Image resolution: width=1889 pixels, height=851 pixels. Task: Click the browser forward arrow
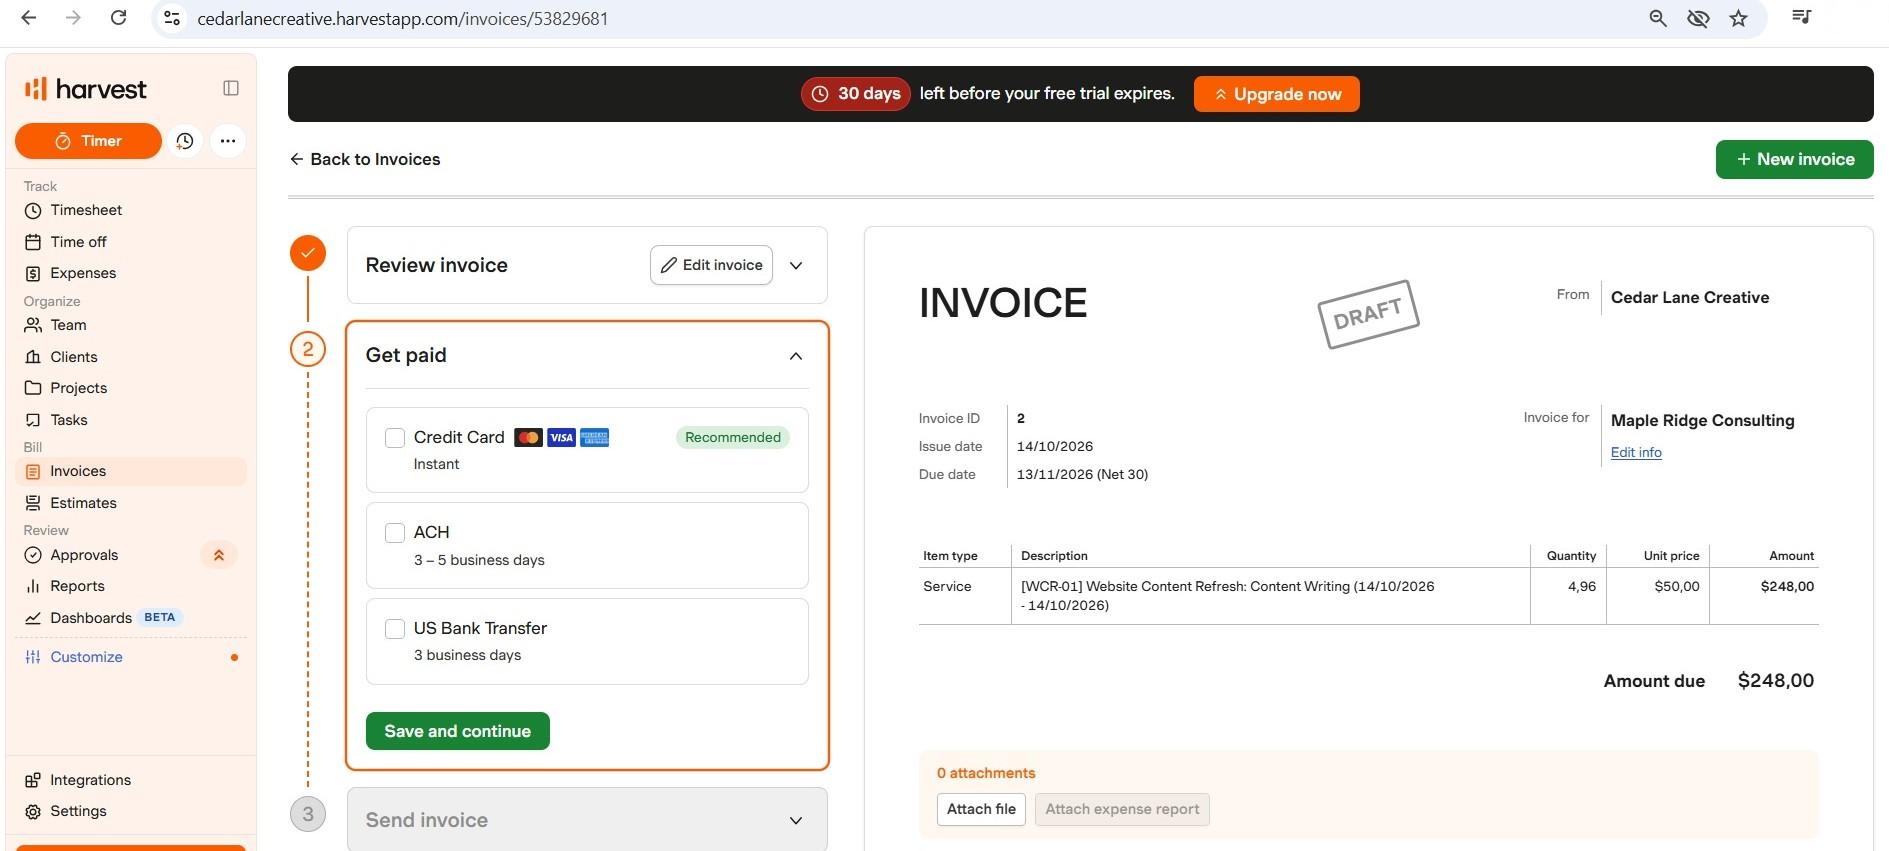(73, 18)
